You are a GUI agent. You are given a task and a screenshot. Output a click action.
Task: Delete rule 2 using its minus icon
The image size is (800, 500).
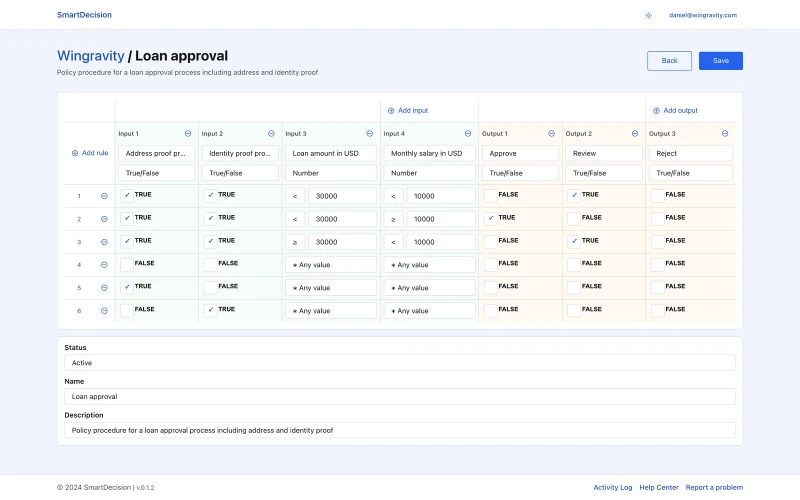point(104,219)
